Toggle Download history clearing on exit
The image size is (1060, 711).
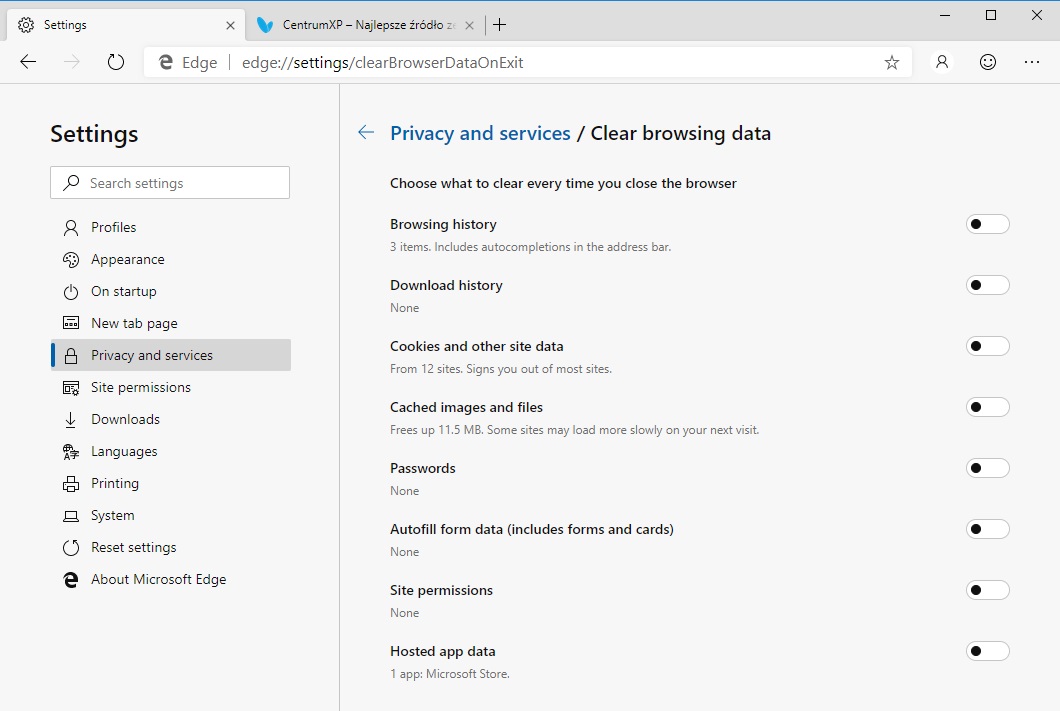(988, 285)
